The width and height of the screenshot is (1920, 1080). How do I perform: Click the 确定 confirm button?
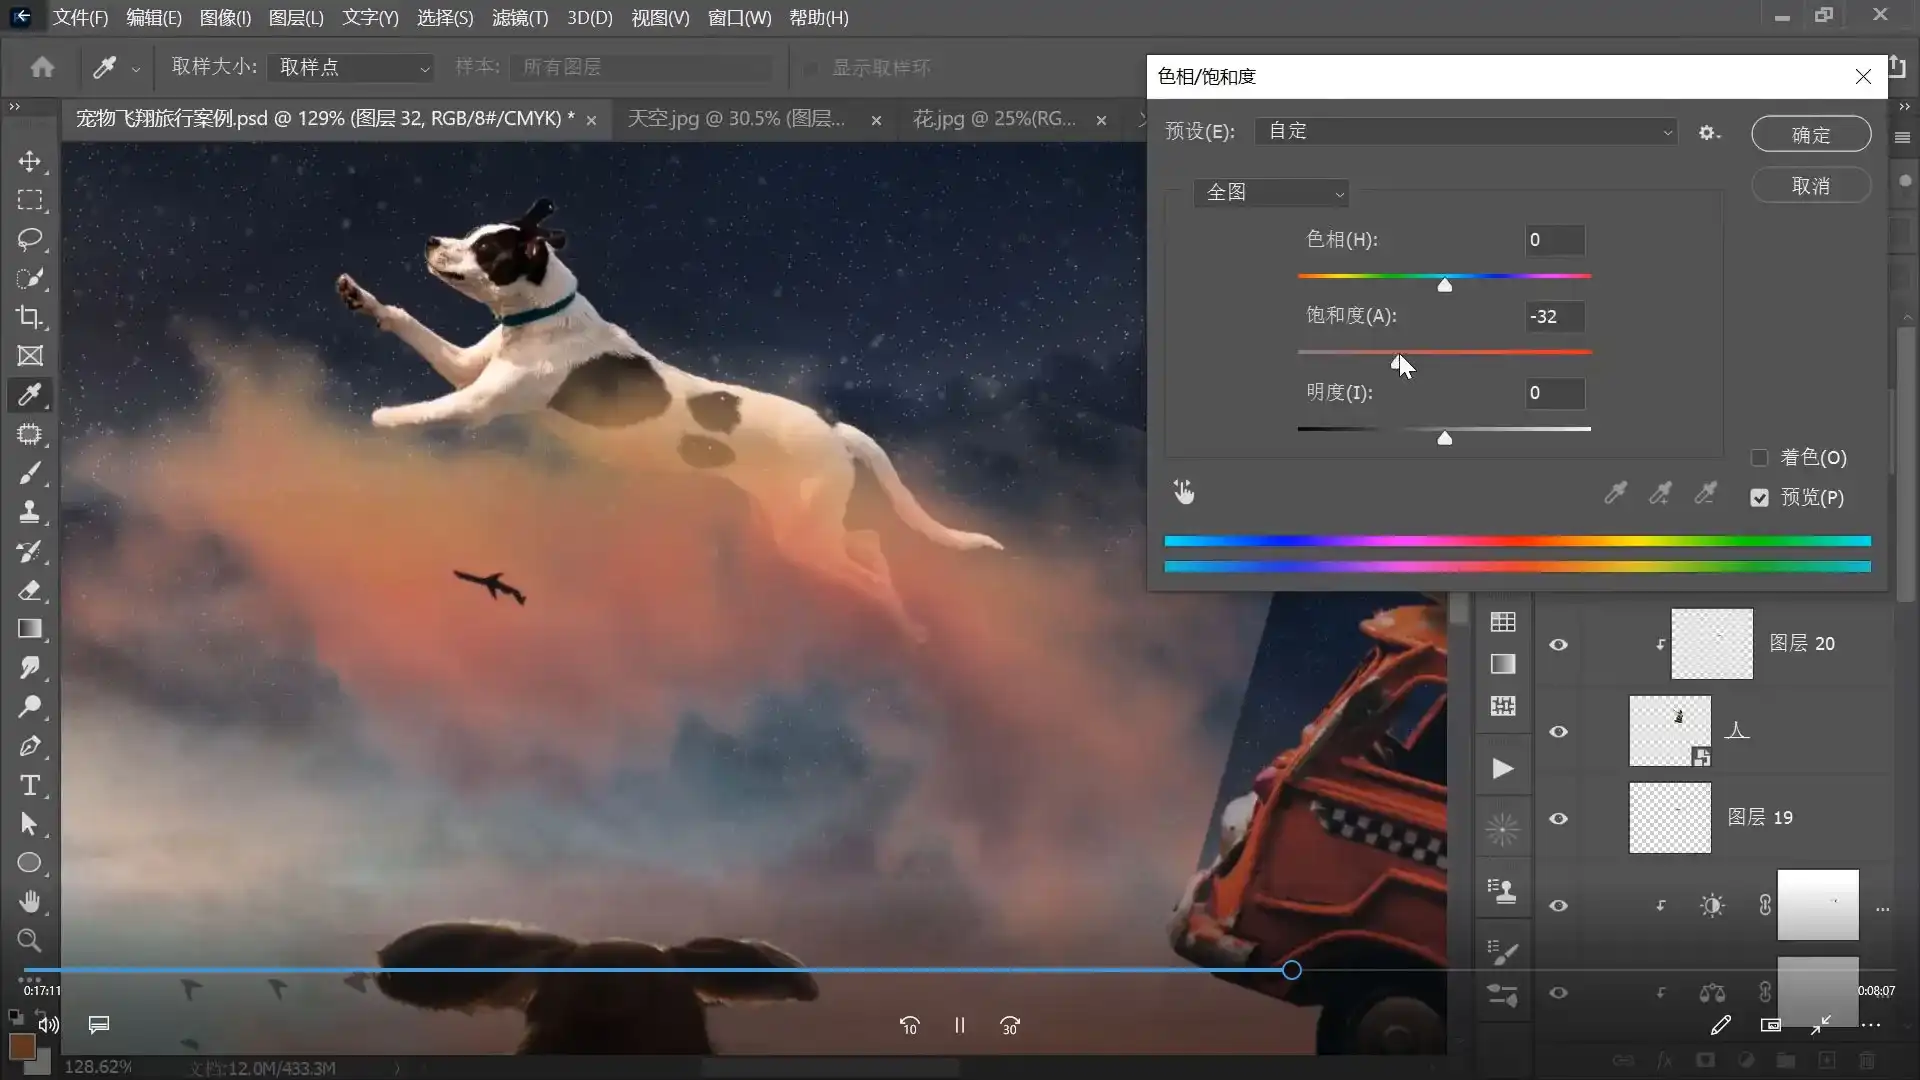[x=1810, y=134]
